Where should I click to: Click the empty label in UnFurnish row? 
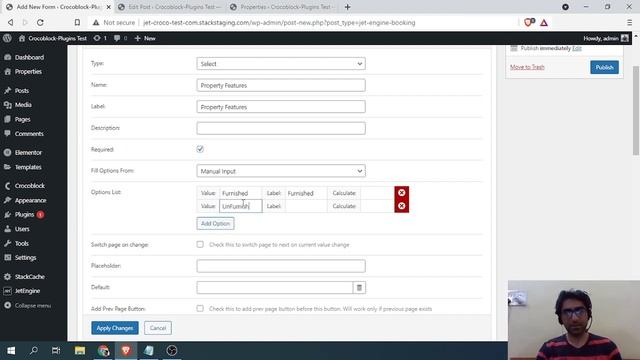coord(306,206)
